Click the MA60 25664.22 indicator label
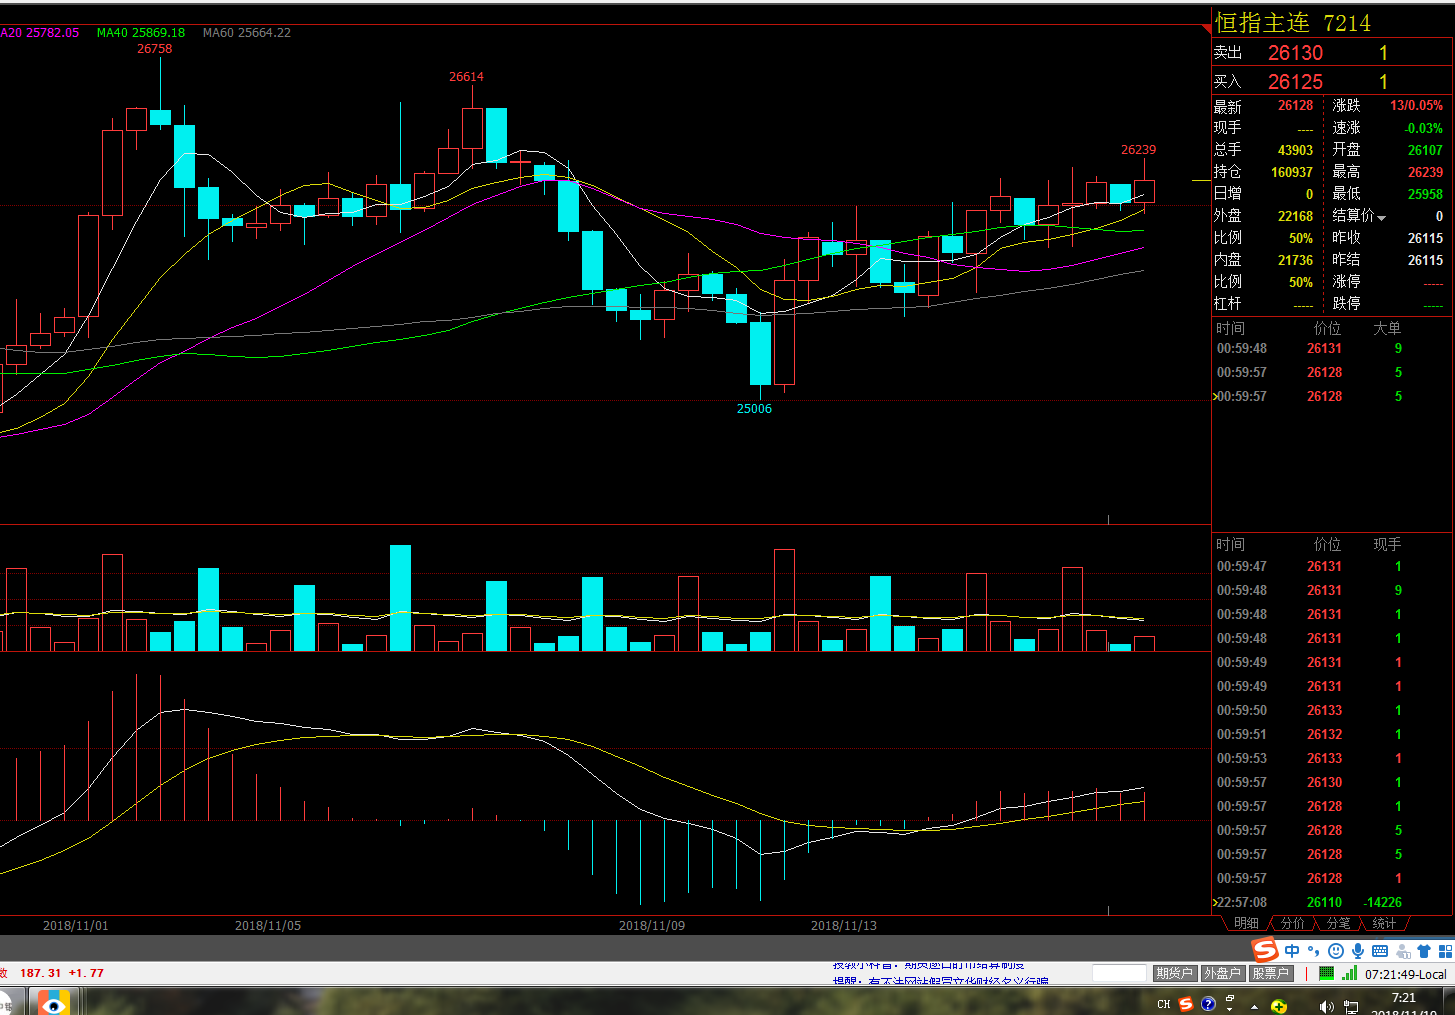 coord(247,33)
